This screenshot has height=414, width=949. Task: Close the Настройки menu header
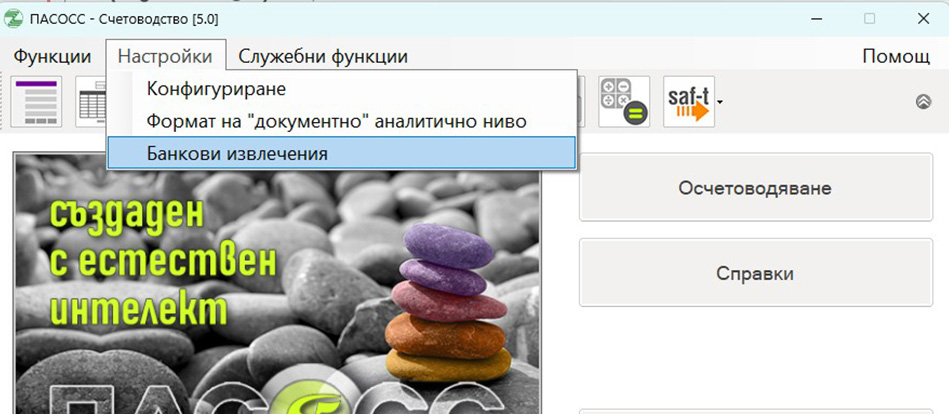point(165,56)
